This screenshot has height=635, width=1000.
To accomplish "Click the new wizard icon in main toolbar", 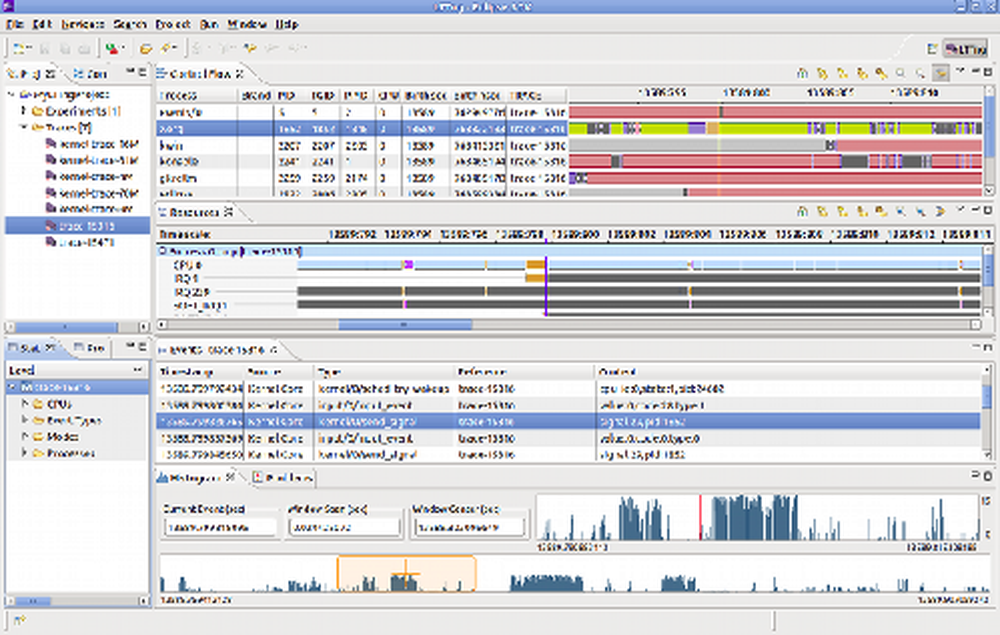I will click(x=21, y=48).
